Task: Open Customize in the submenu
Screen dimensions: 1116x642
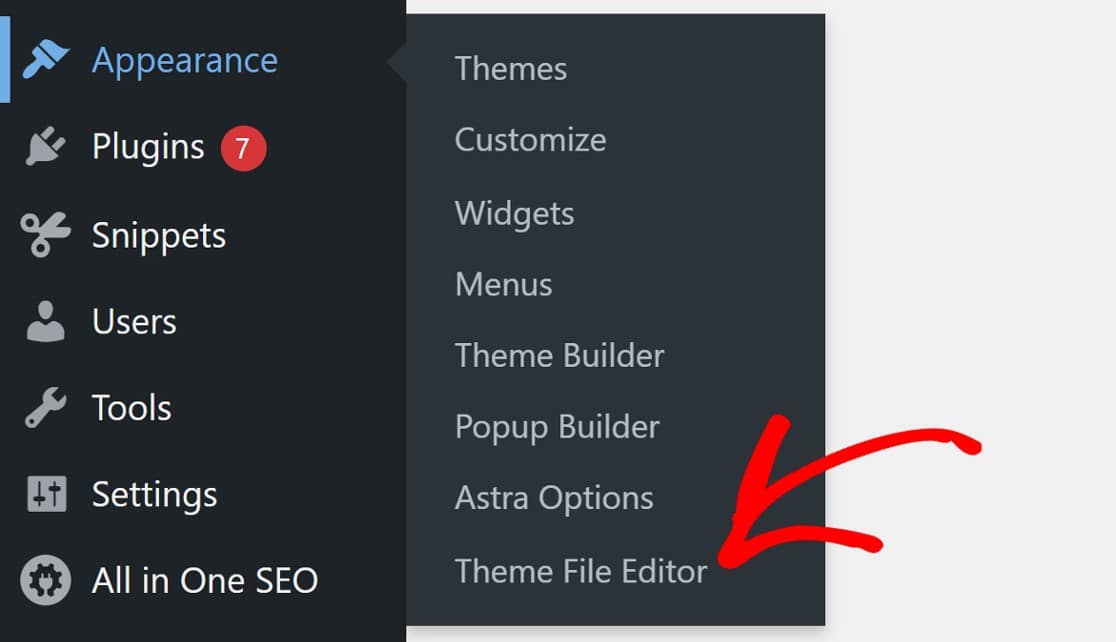Action: 530,140
